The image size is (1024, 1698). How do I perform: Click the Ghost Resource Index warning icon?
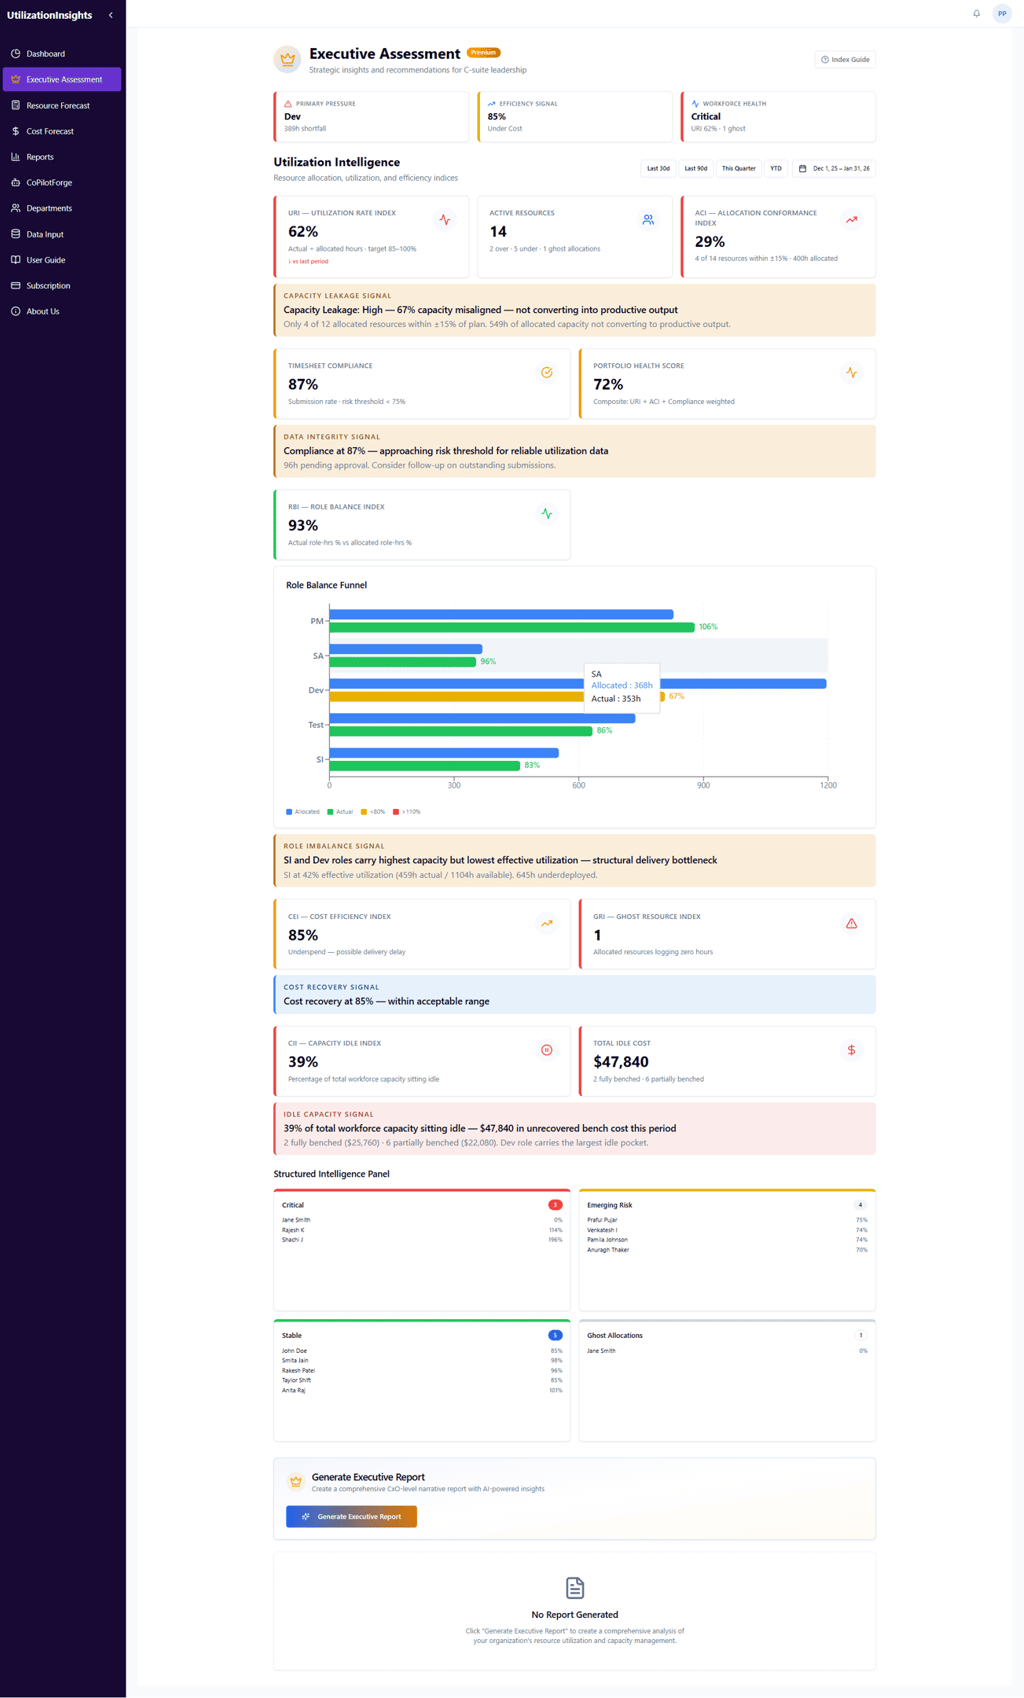tap(852, 924)
